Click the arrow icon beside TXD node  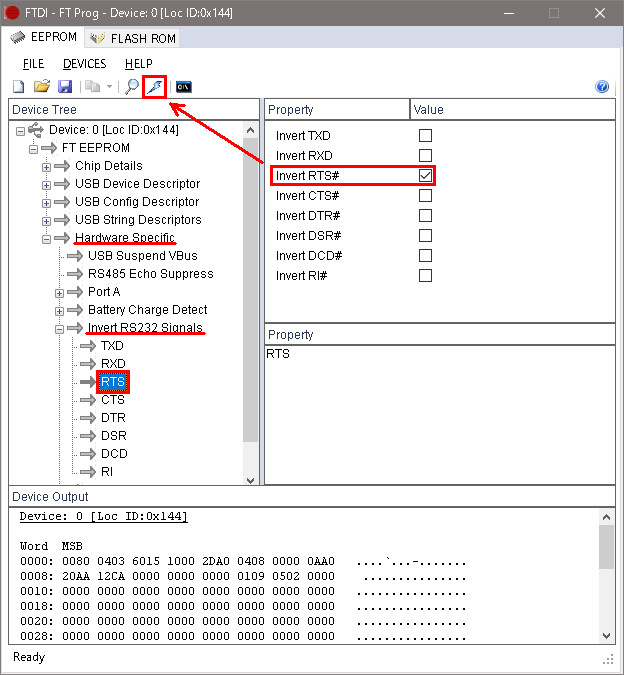[88, 346]
